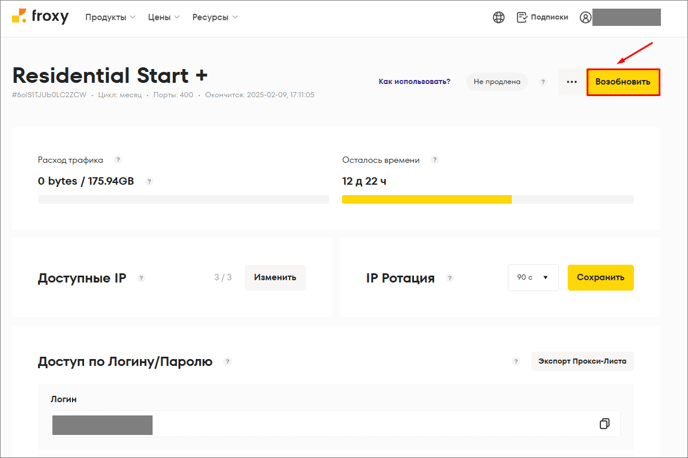Click the Residential Start + heading
The width and height of the screenshot is (688, 458).
[110, 75]
